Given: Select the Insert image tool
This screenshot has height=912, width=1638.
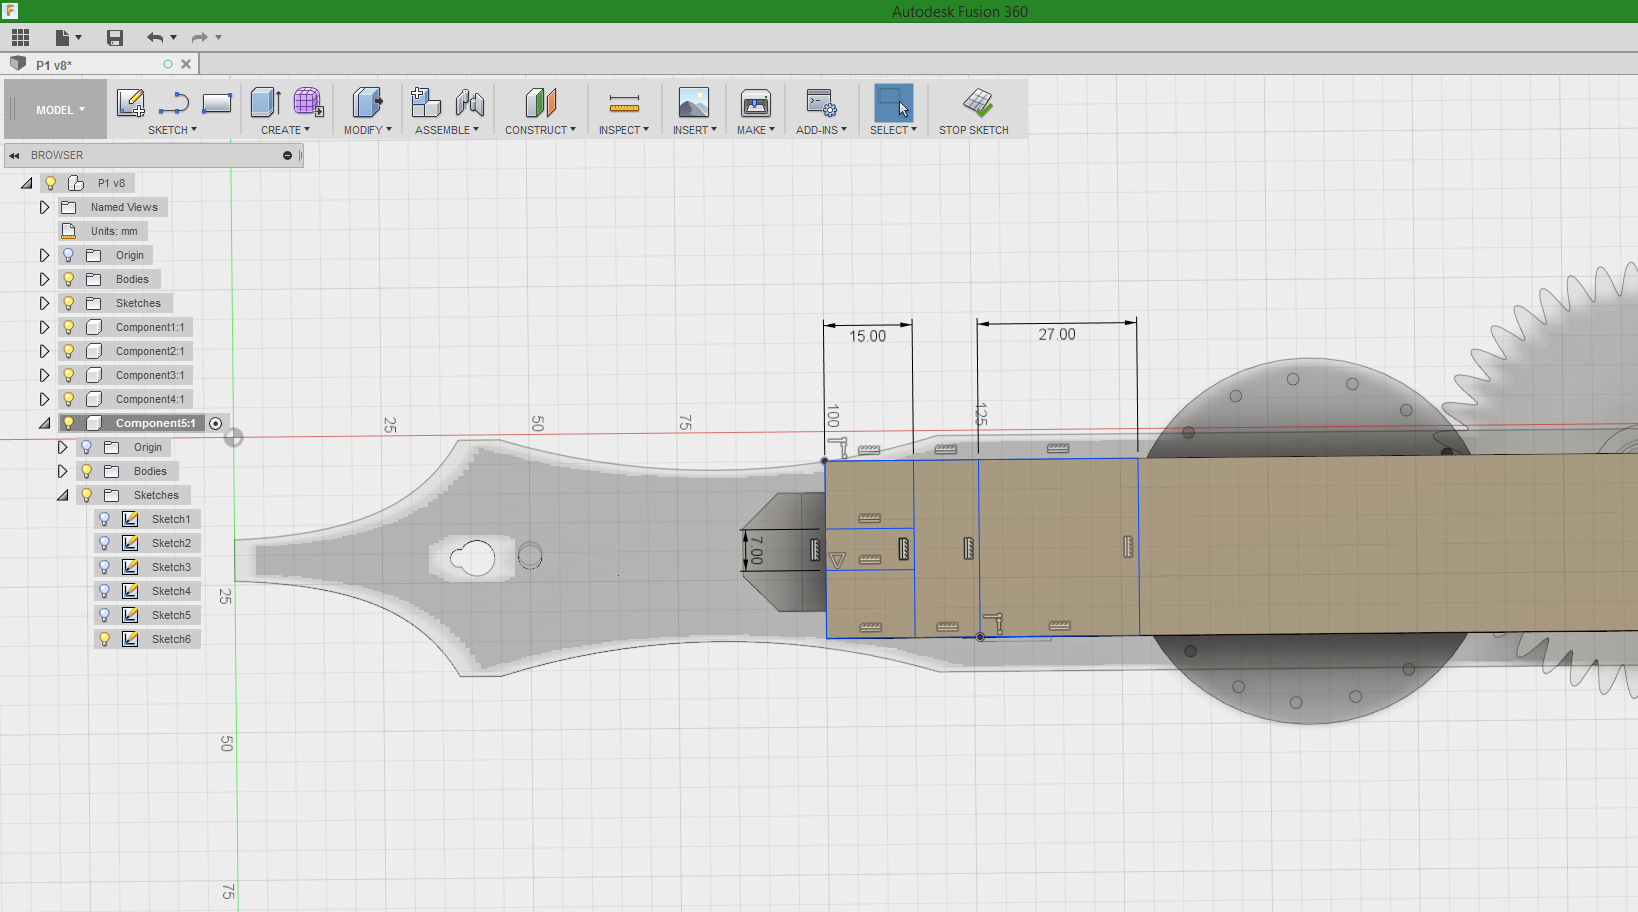Looking at the screenshot, I should tap(694, 102).
